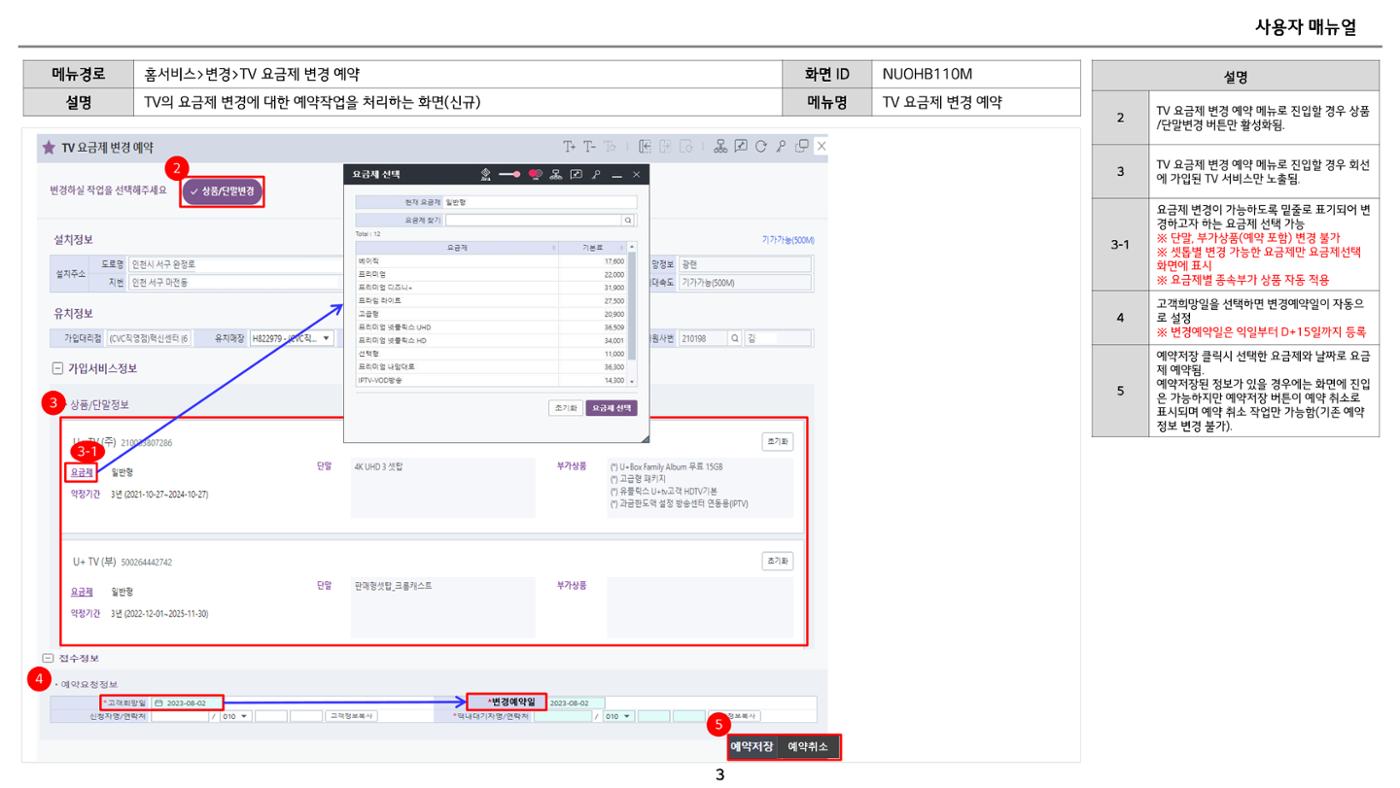
Task: Refresh the TV 요금제 변경 예약 screen
Action: click(761, 146)
